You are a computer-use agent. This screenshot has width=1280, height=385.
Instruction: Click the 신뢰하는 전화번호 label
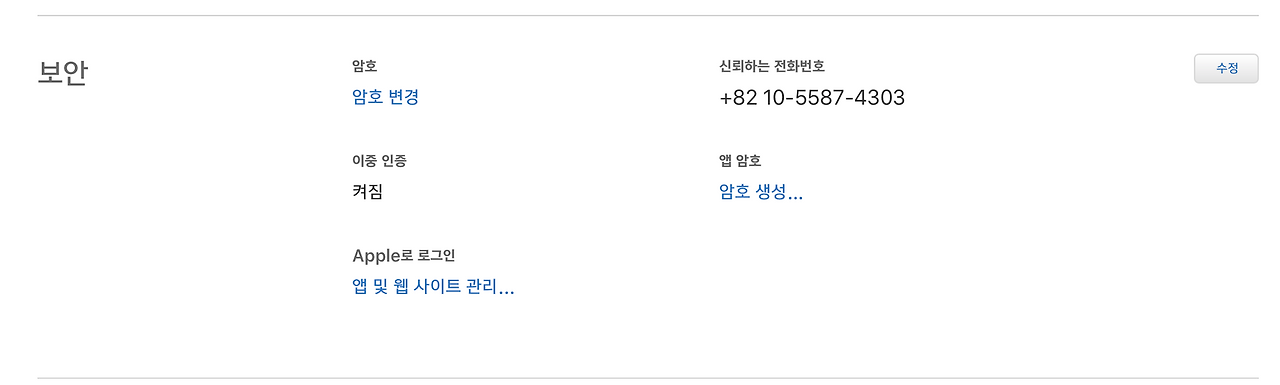771,66
